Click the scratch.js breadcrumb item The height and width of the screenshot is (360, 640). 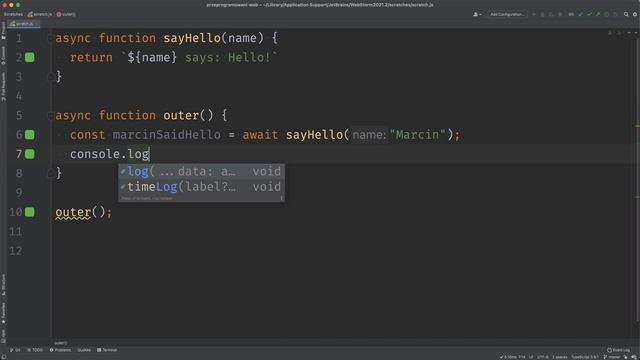pyautogui.click(x=40, y=14)
